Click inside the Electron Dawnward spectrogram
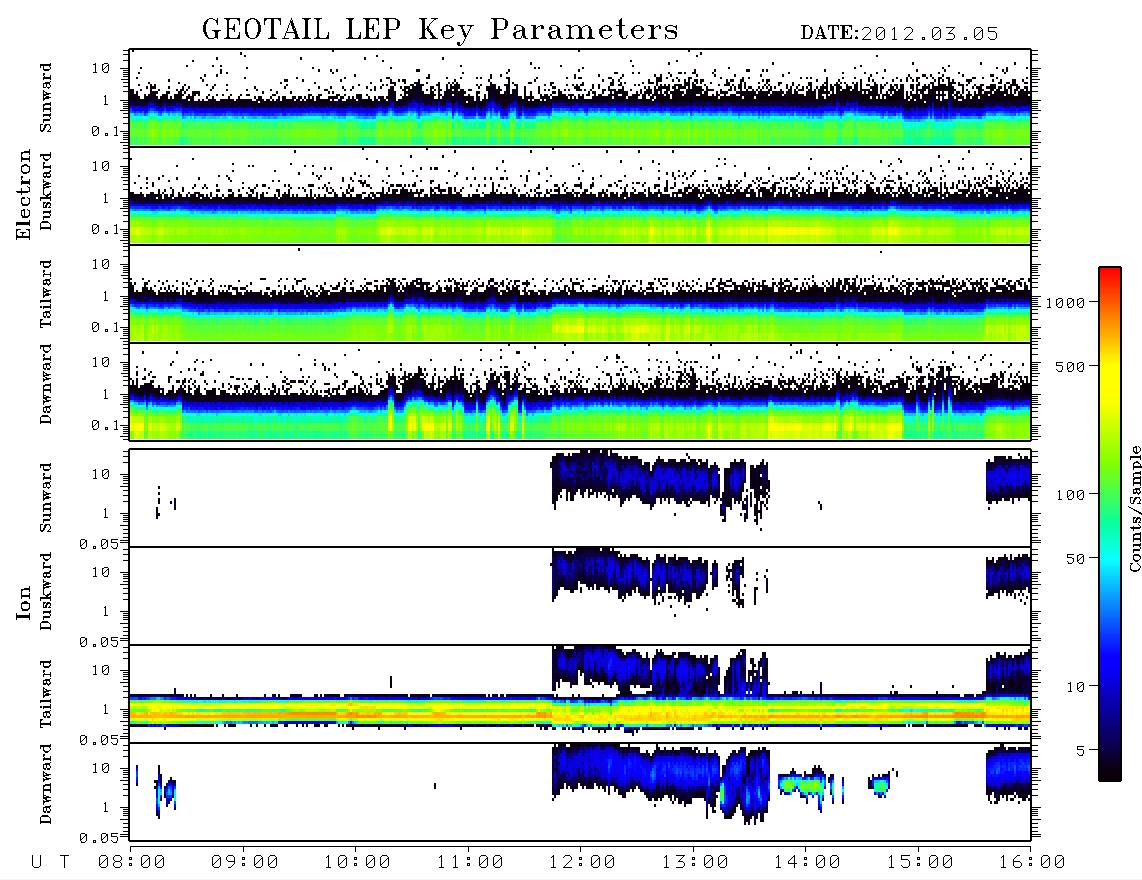1142x880 pixels. (580, 391)
